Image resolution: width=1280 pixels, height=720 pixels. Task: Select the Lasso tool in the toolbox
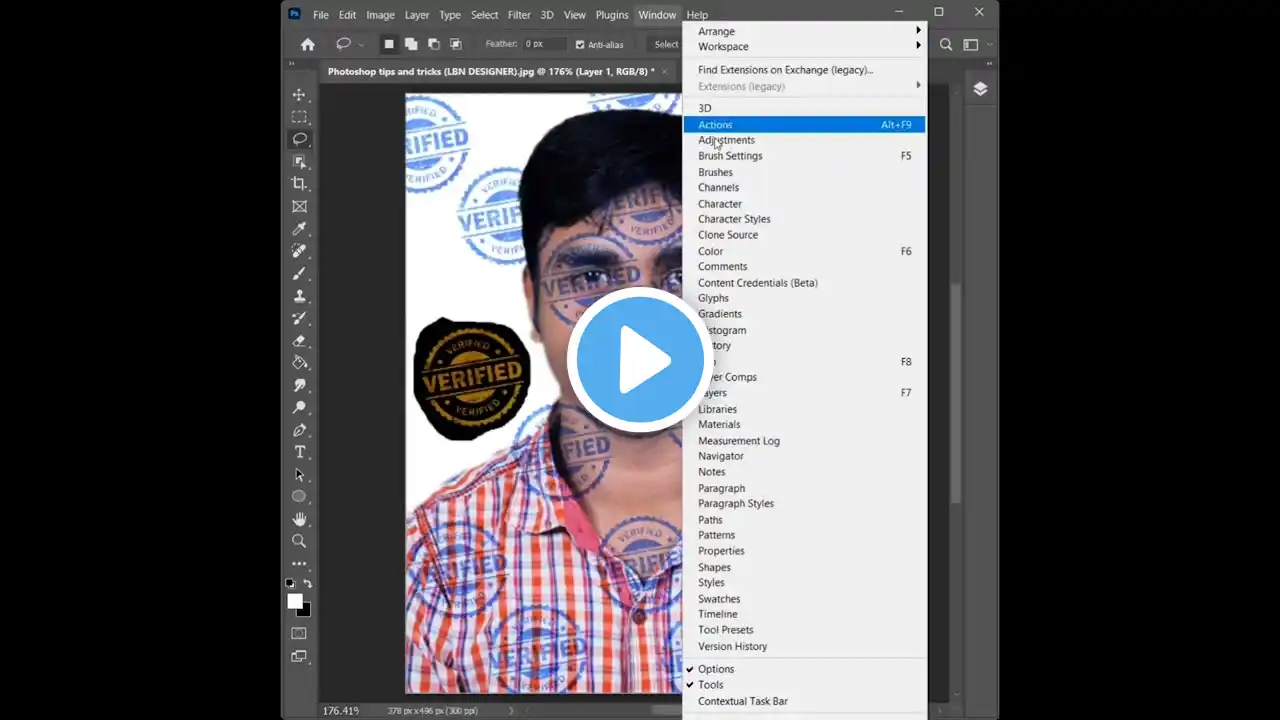click(299, 139)
